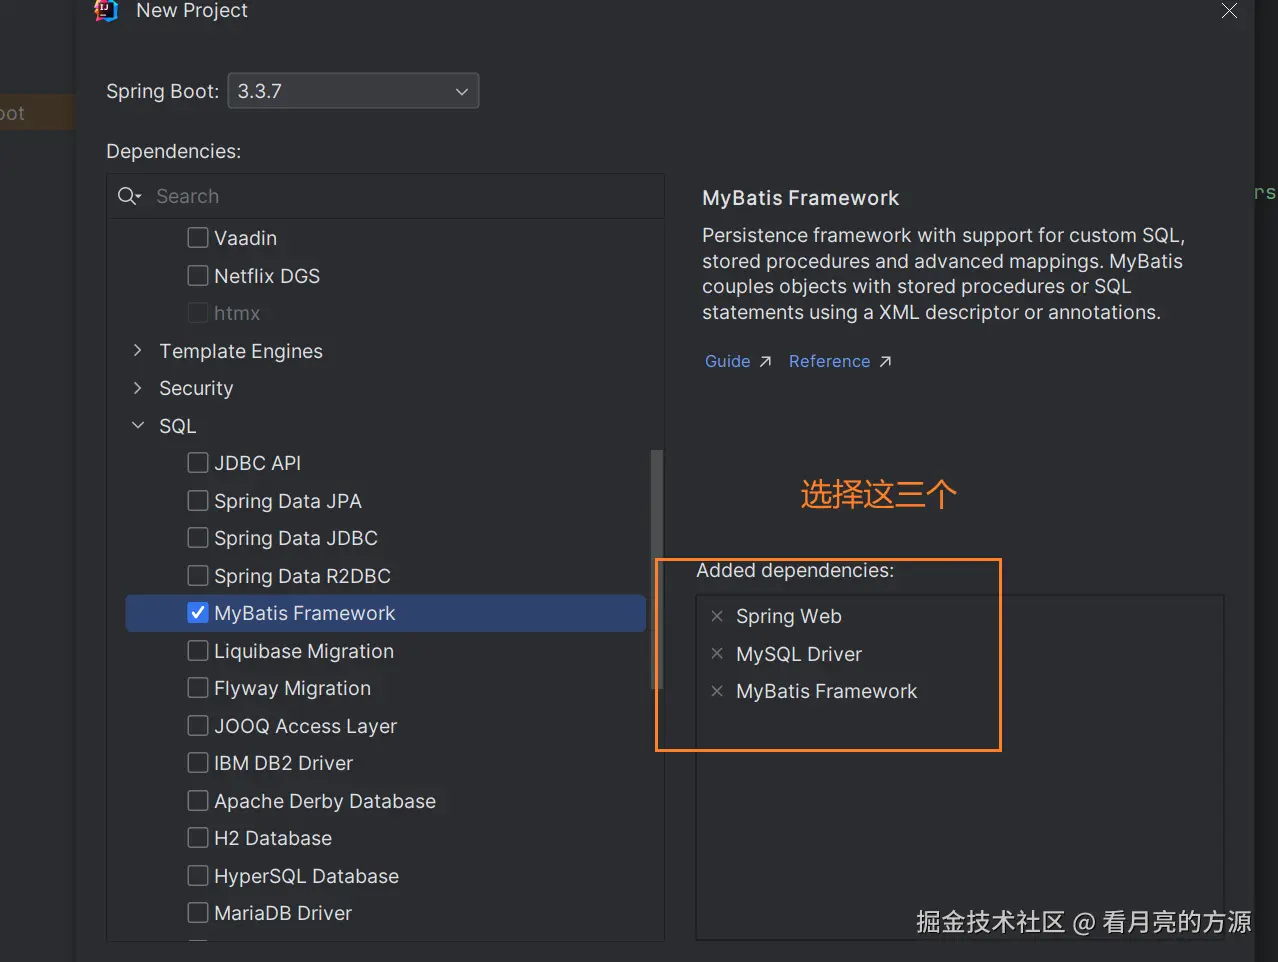
Task: Check the Netflix DGS dependency
Action: [198, 276]
